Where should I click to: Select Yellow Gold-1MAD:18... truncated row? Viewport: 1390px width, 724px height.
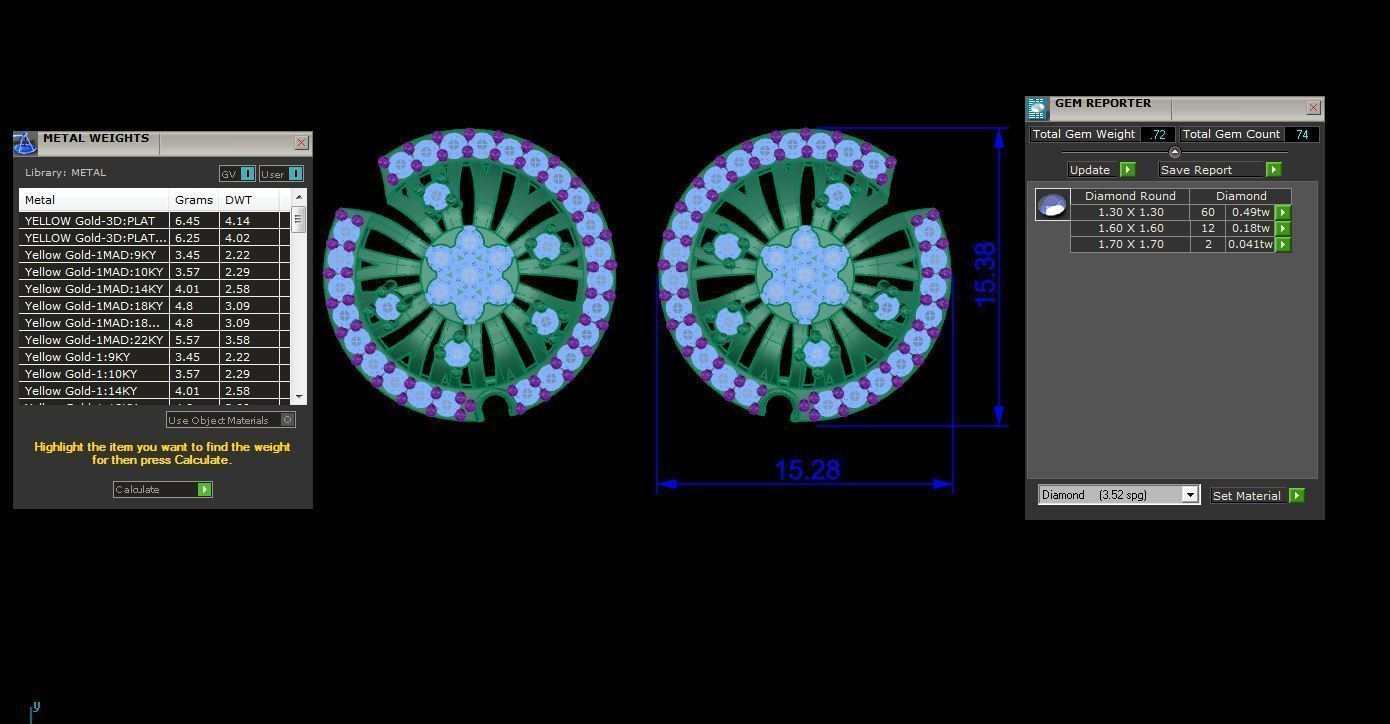coord(154,323)
